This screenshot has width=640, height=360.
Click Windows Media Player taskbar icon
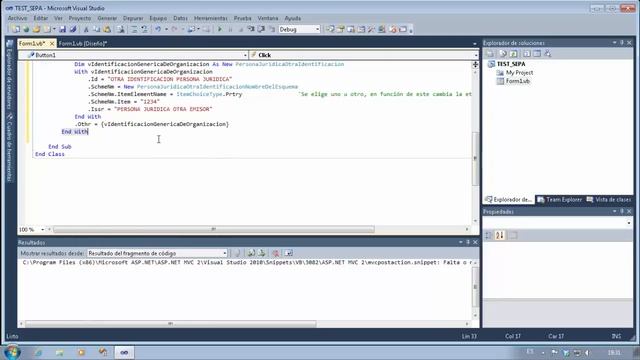click(81, 352)
